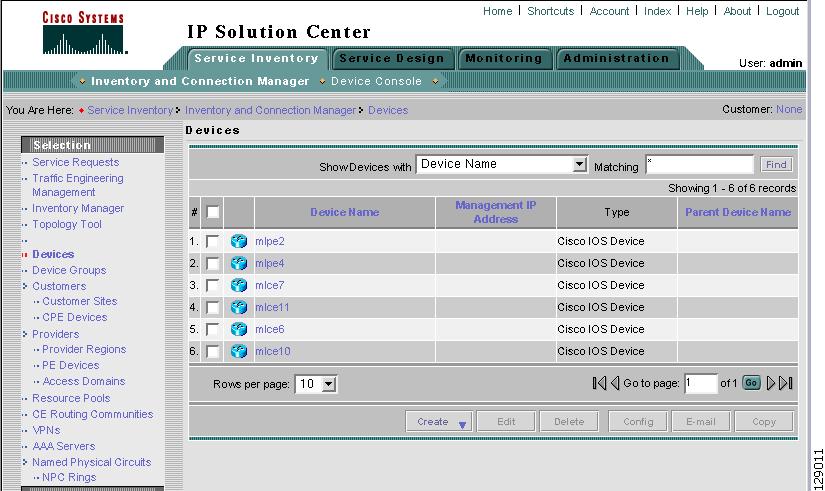Tick the checkbox for mlpe4

coord(213,264)
